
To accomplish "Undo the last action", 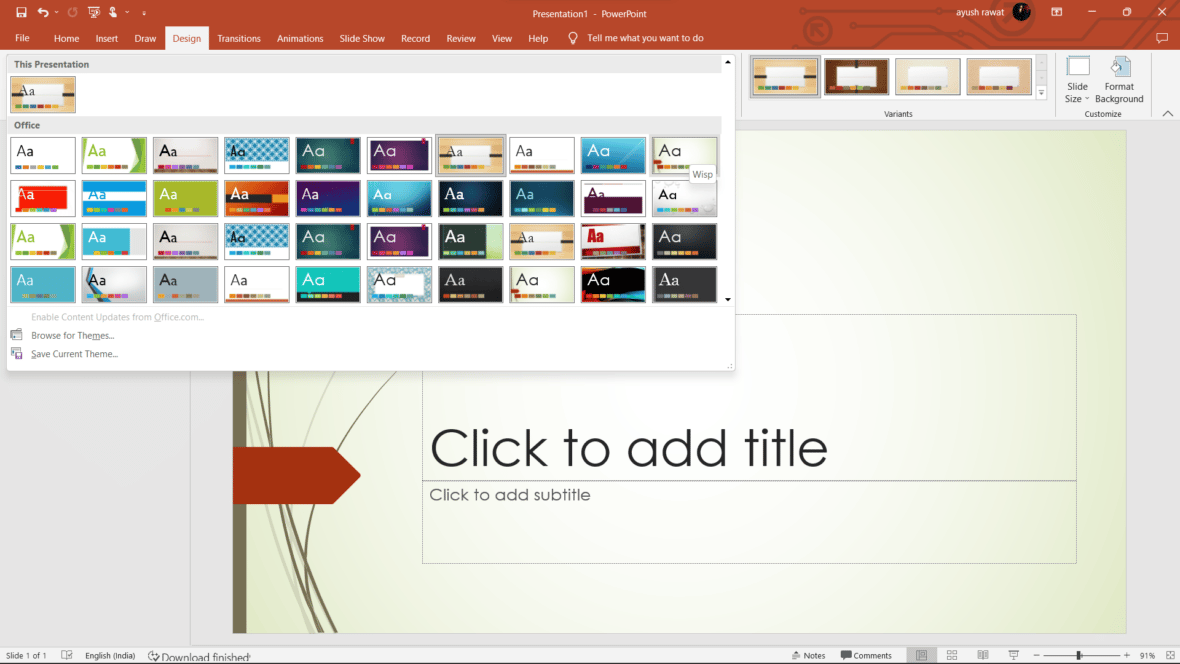I will pos(44,12).
